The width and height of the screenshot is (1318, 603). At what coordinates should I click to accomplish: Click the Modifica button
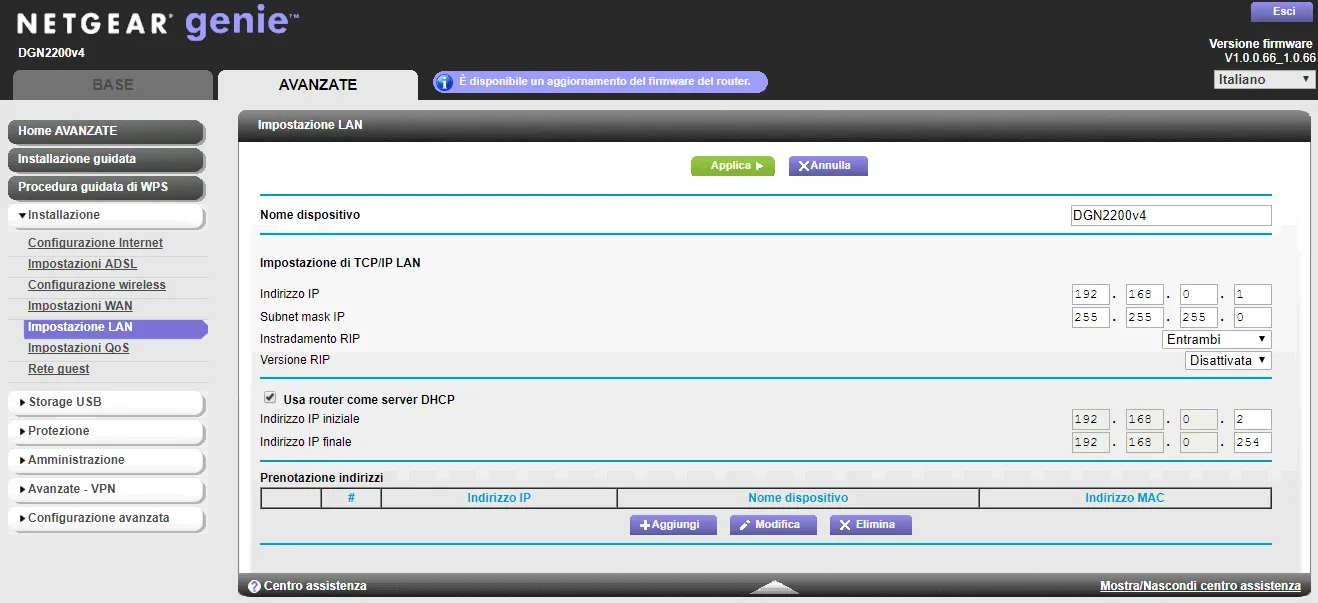(x=773, y=525)
